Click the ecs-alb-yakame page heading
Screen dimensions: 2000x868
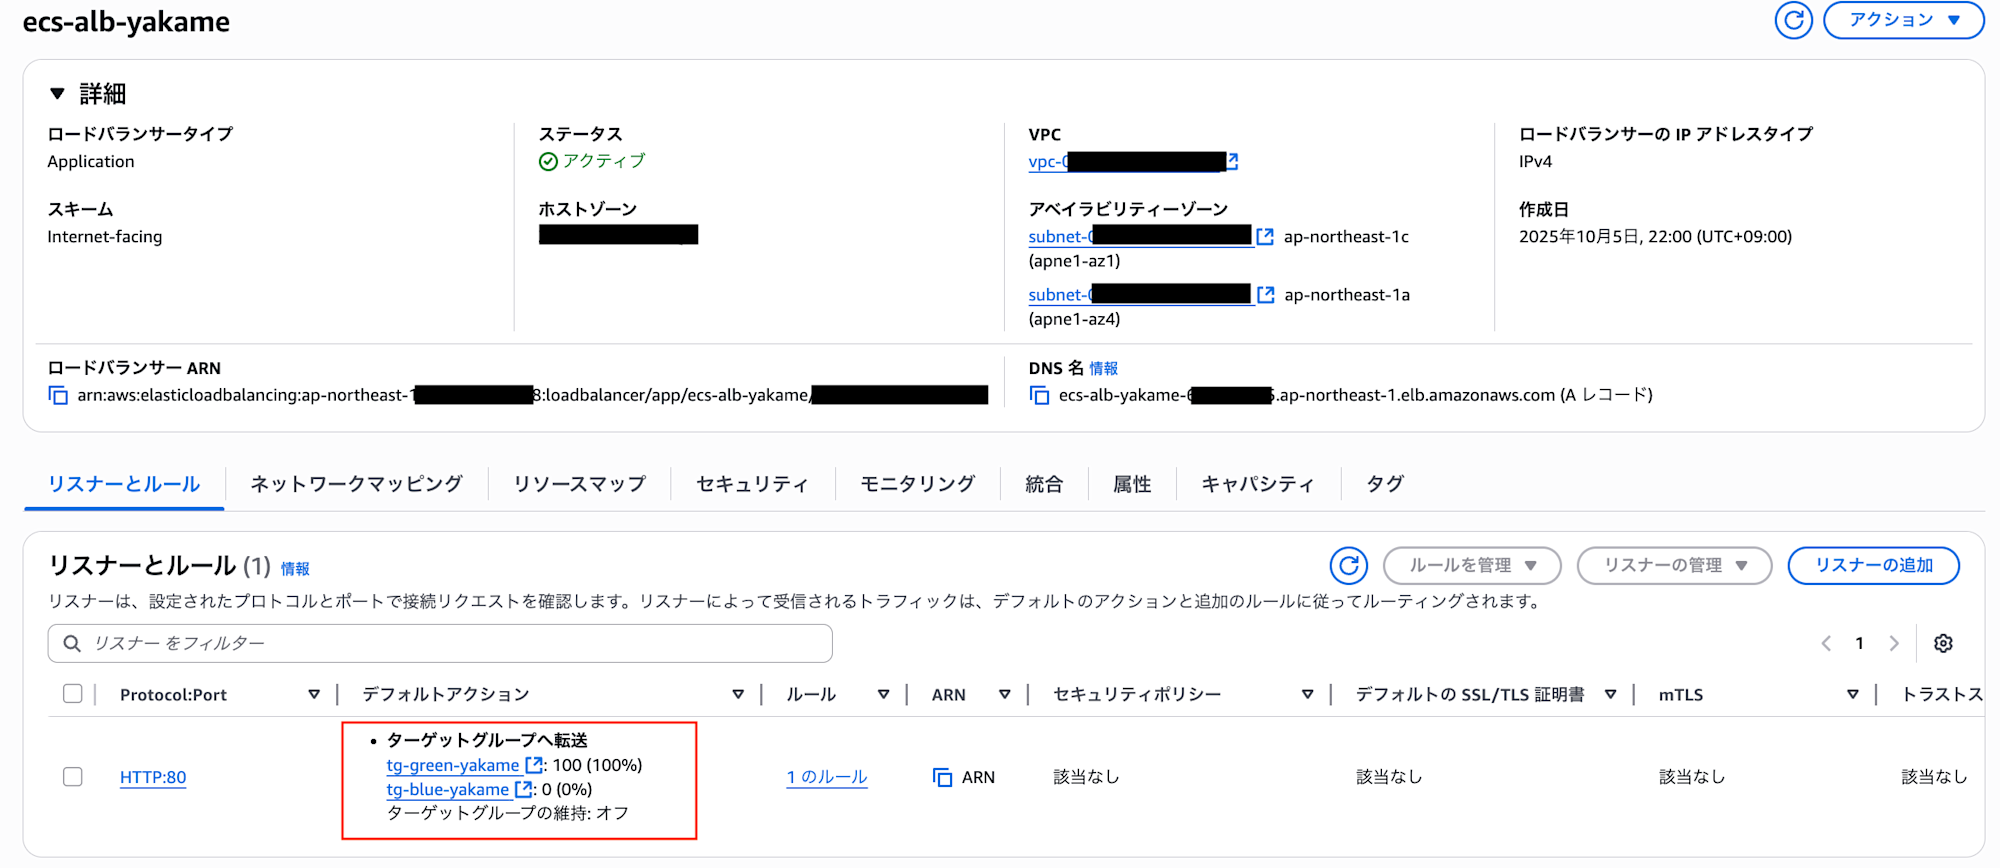[126, 22]
